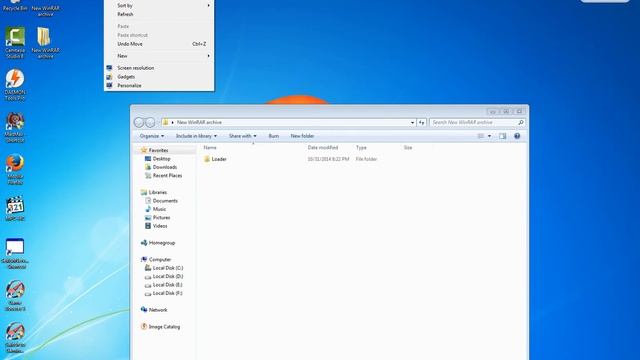Select Favorites in the navigation pane
This screenshot has width=640, height=360.
coord(155,150)
